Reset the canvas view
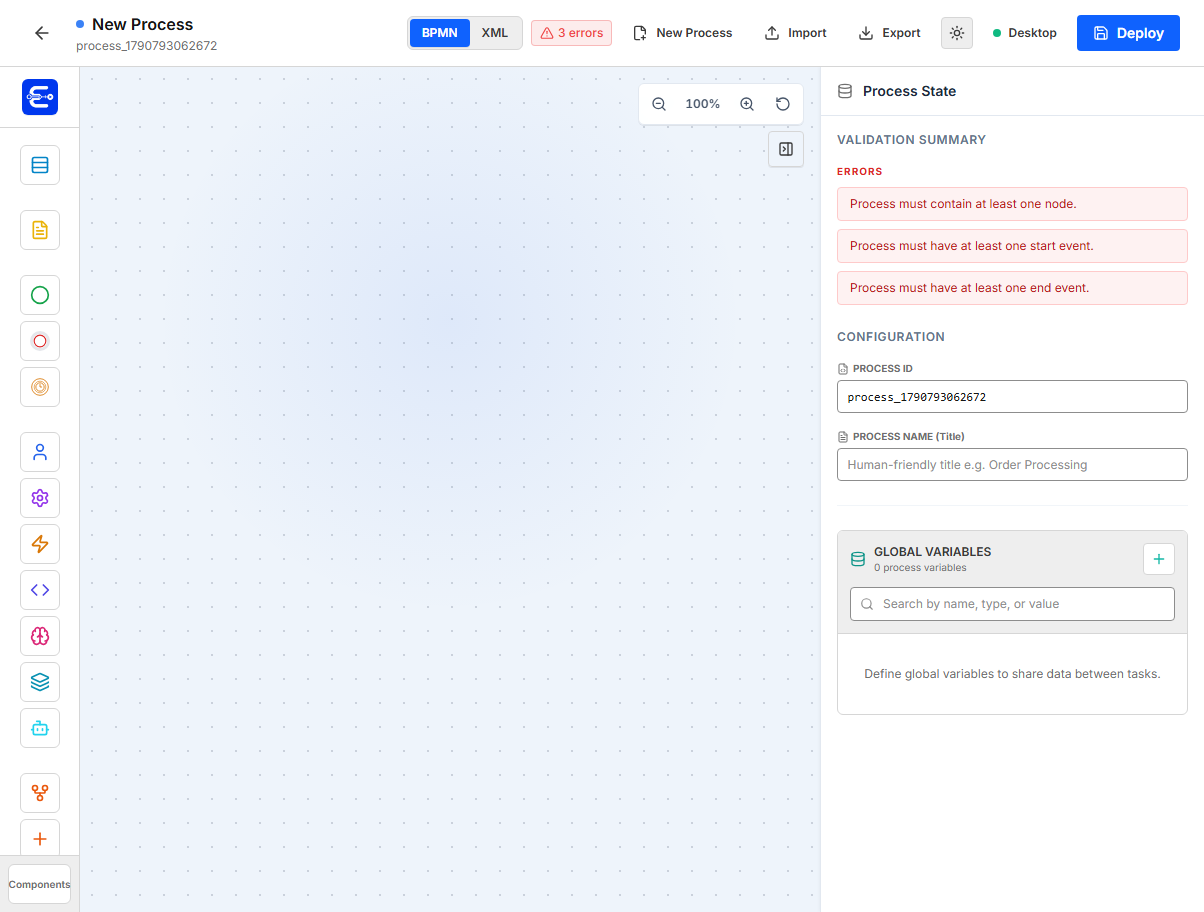The width and height of the screenshot is (1204, 912). coord(783,104)
